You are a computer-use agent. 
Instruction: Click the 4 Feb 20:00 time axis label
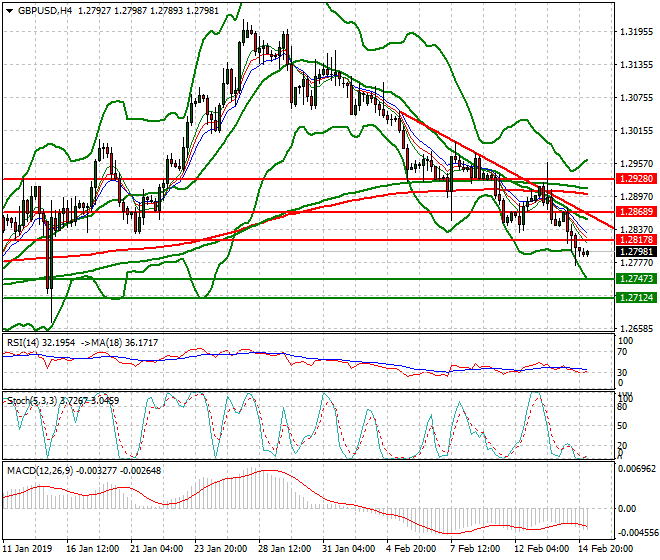pyautogui.click(x=411, y=549)
